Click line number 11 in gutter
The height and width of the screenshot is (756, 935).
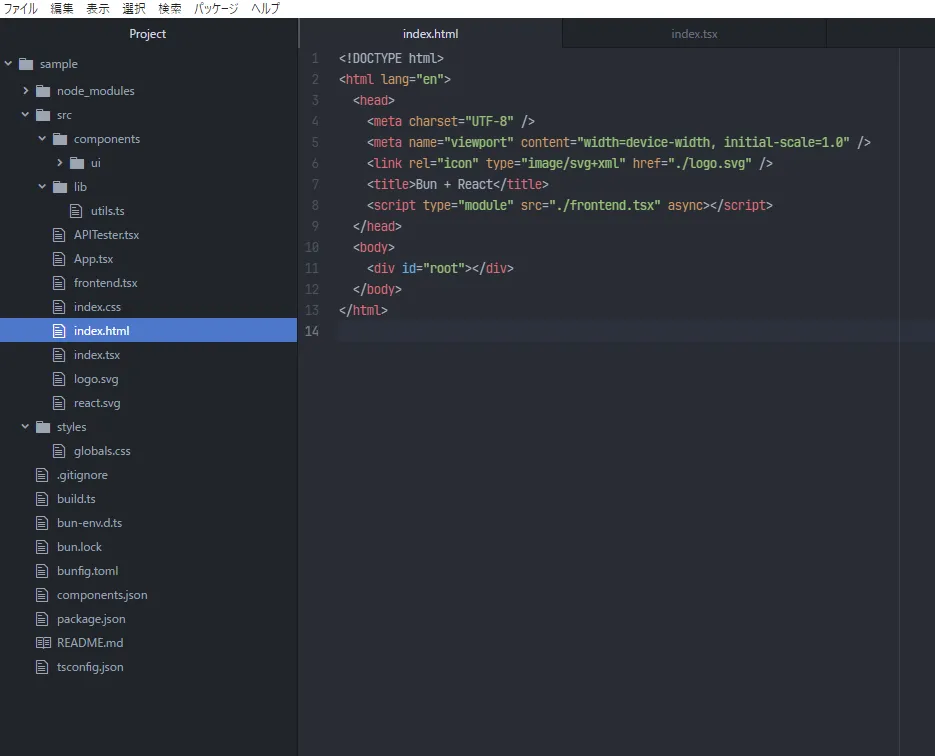(x=312, y=268)
